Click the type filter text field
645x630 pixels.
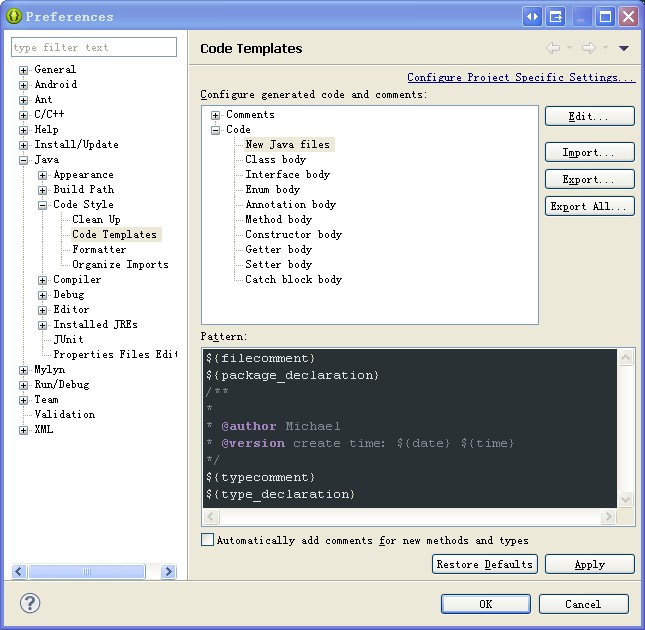tap(93, 47)
